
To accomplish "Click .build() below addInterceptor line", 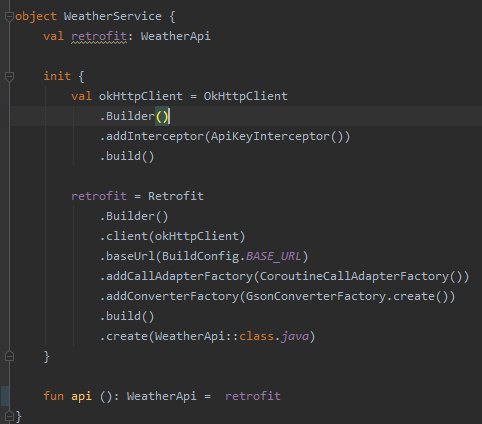I will point(127,156).
